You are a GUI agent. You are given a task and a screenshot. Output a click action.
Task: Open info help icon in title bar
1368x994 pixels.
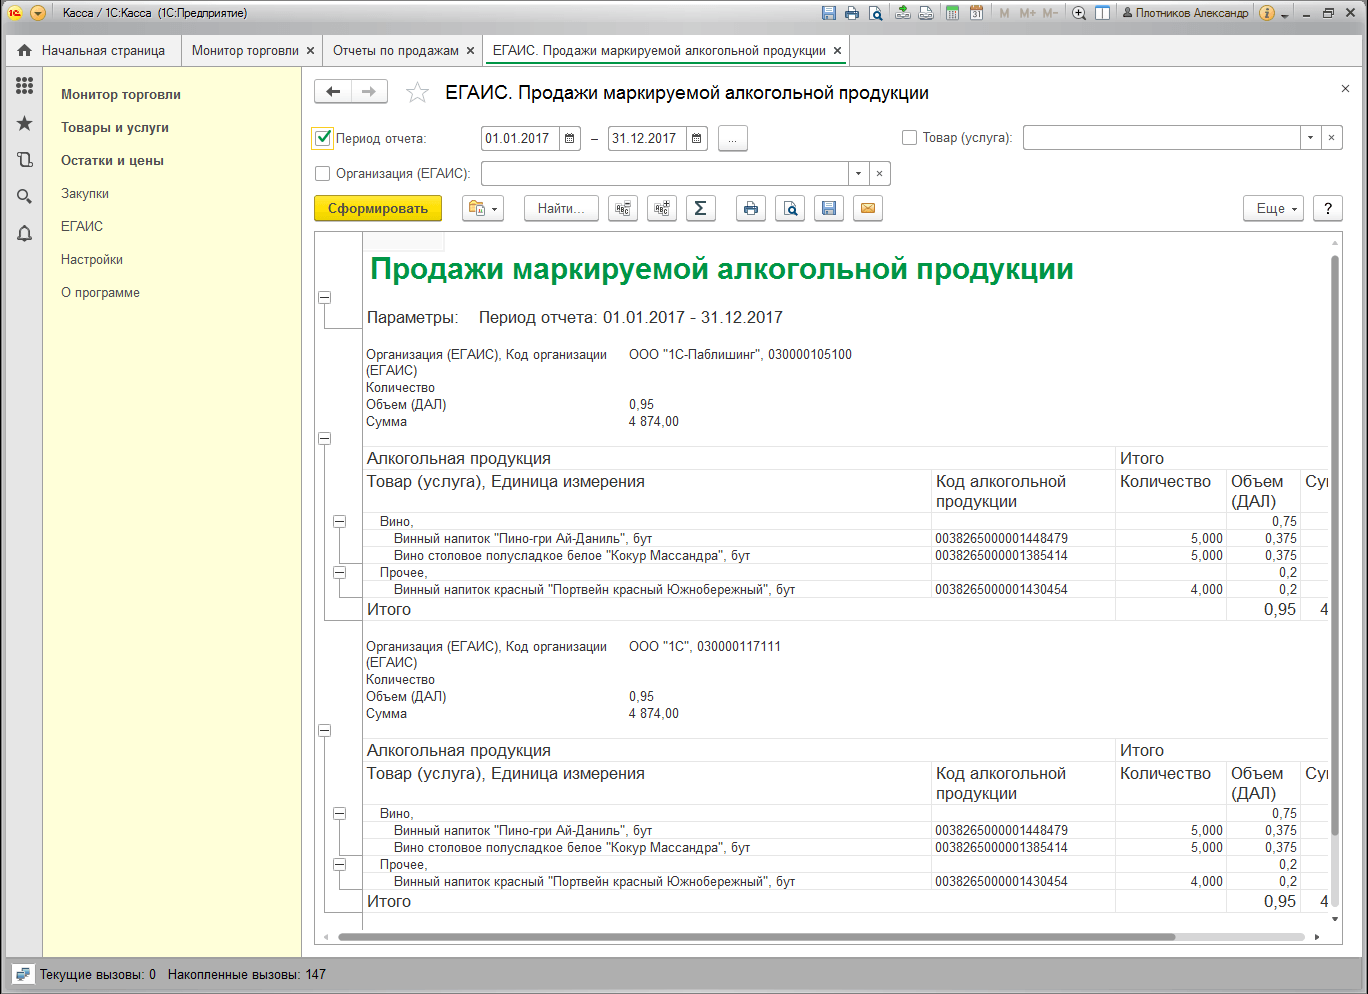tap(1267, 13)
